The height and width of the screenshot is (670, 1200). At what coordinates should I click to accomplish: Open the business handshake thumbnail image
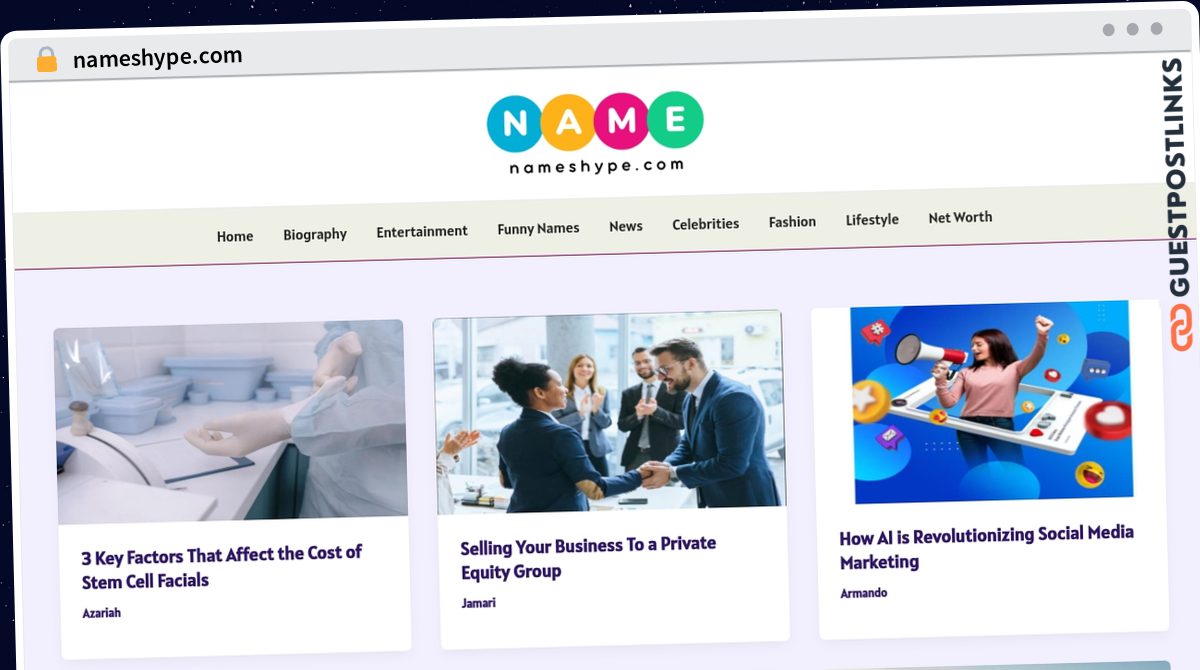[x=609, y=412]
